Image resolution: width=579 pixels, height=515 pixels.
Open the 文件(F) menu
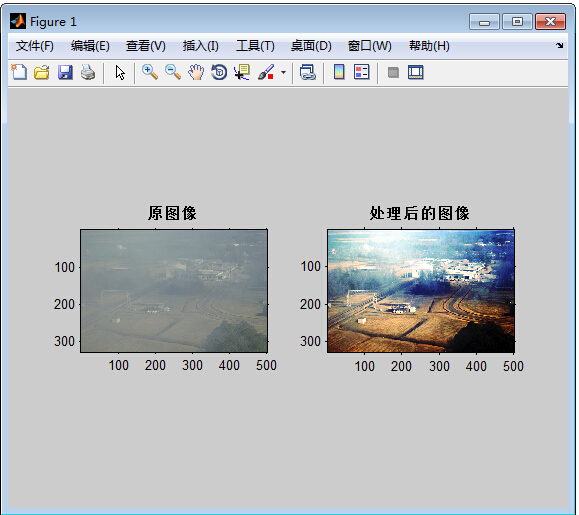click(34, 46)
